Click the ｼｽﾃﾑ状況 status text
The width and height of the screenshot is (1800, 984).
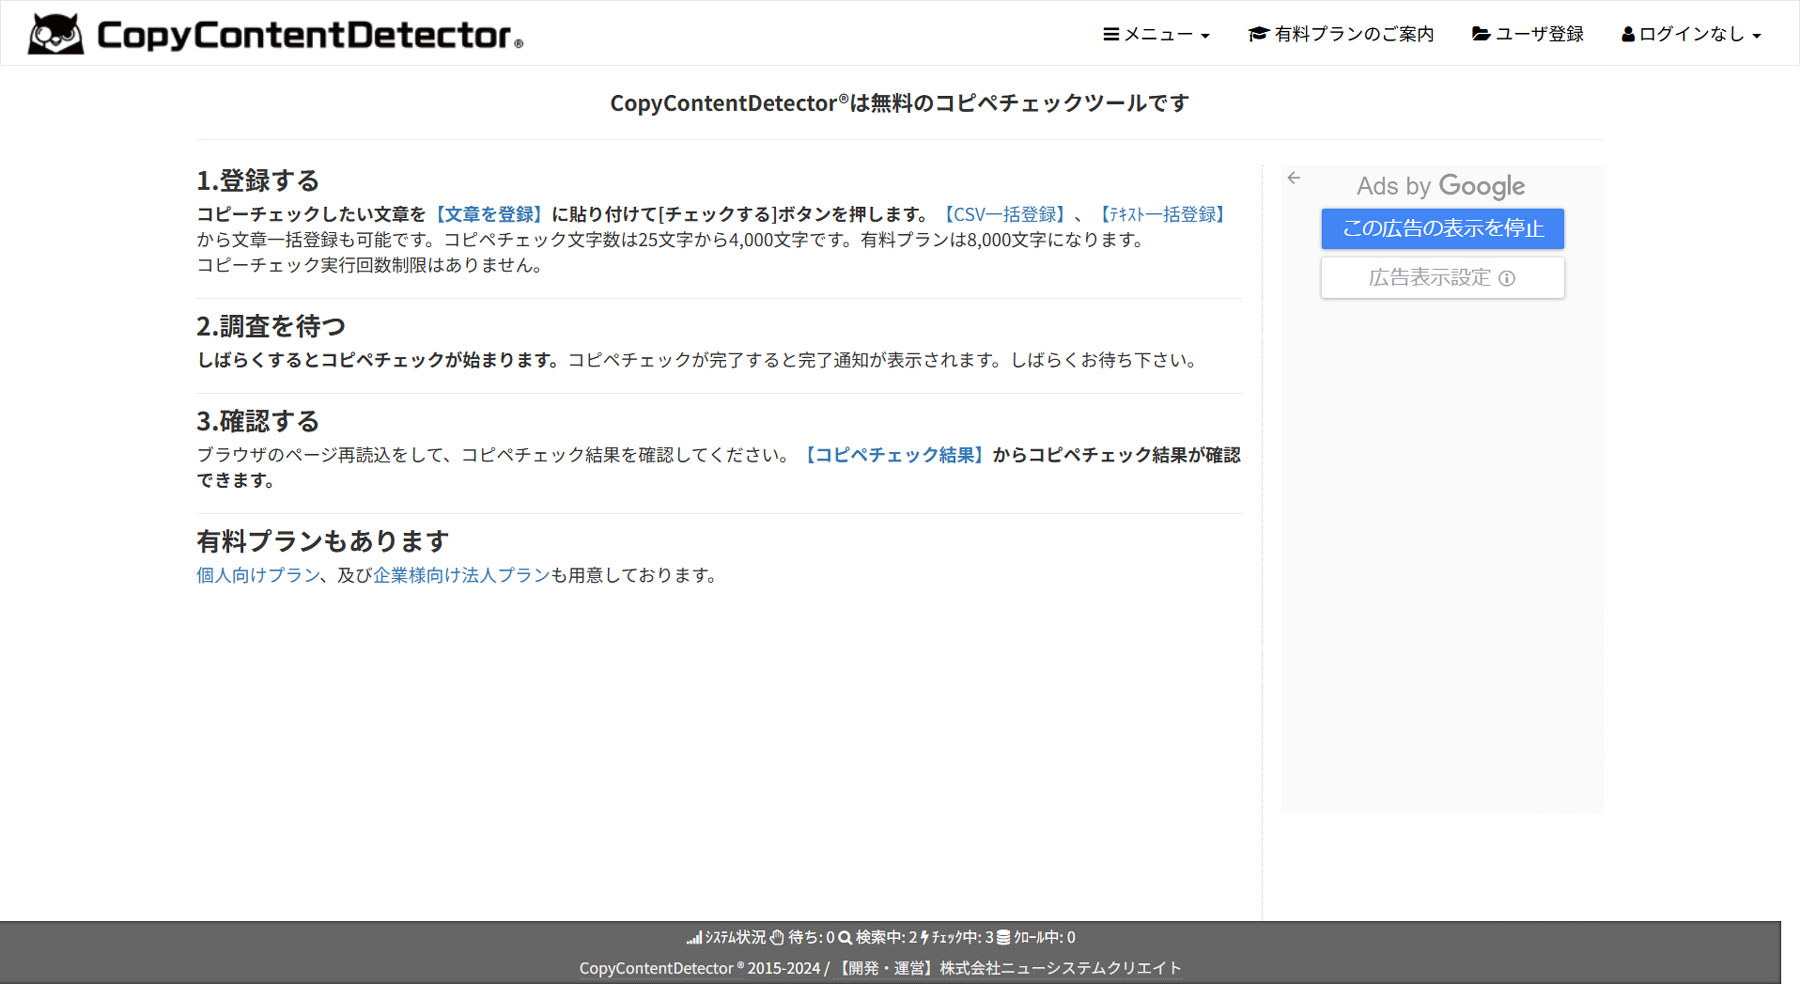tap(735, 938)
